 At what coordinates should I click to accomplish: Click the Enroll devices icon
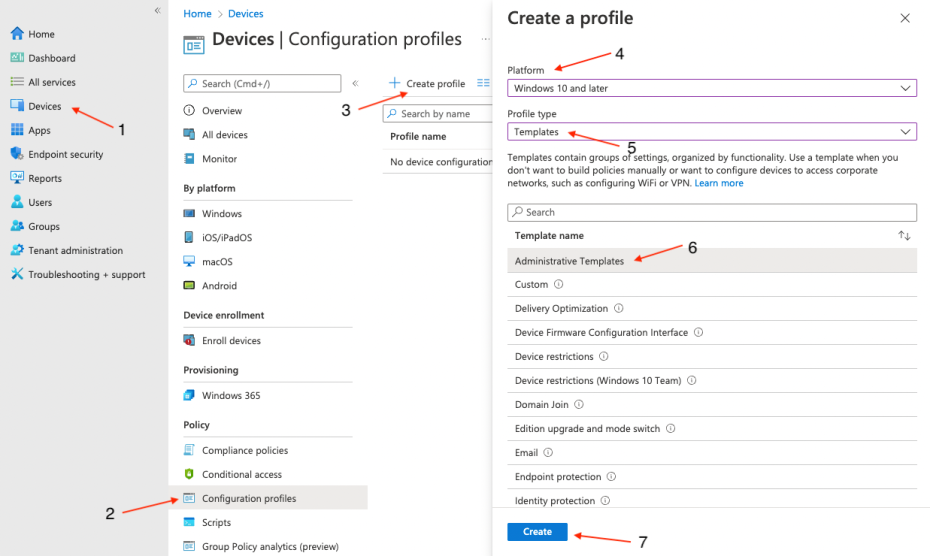190,340
